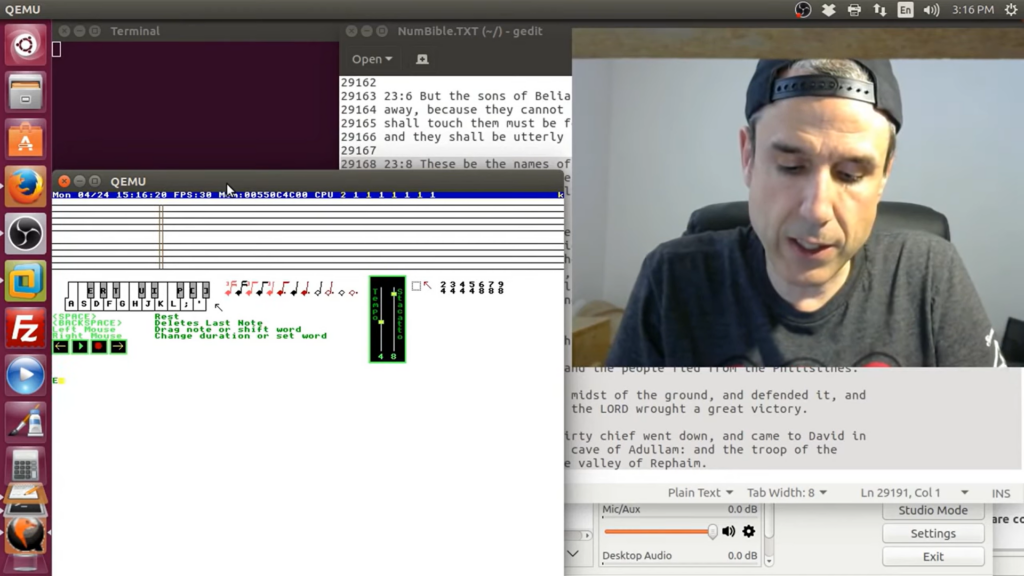Toggle the checkbox beside the time signatures

tap(416, 286)
